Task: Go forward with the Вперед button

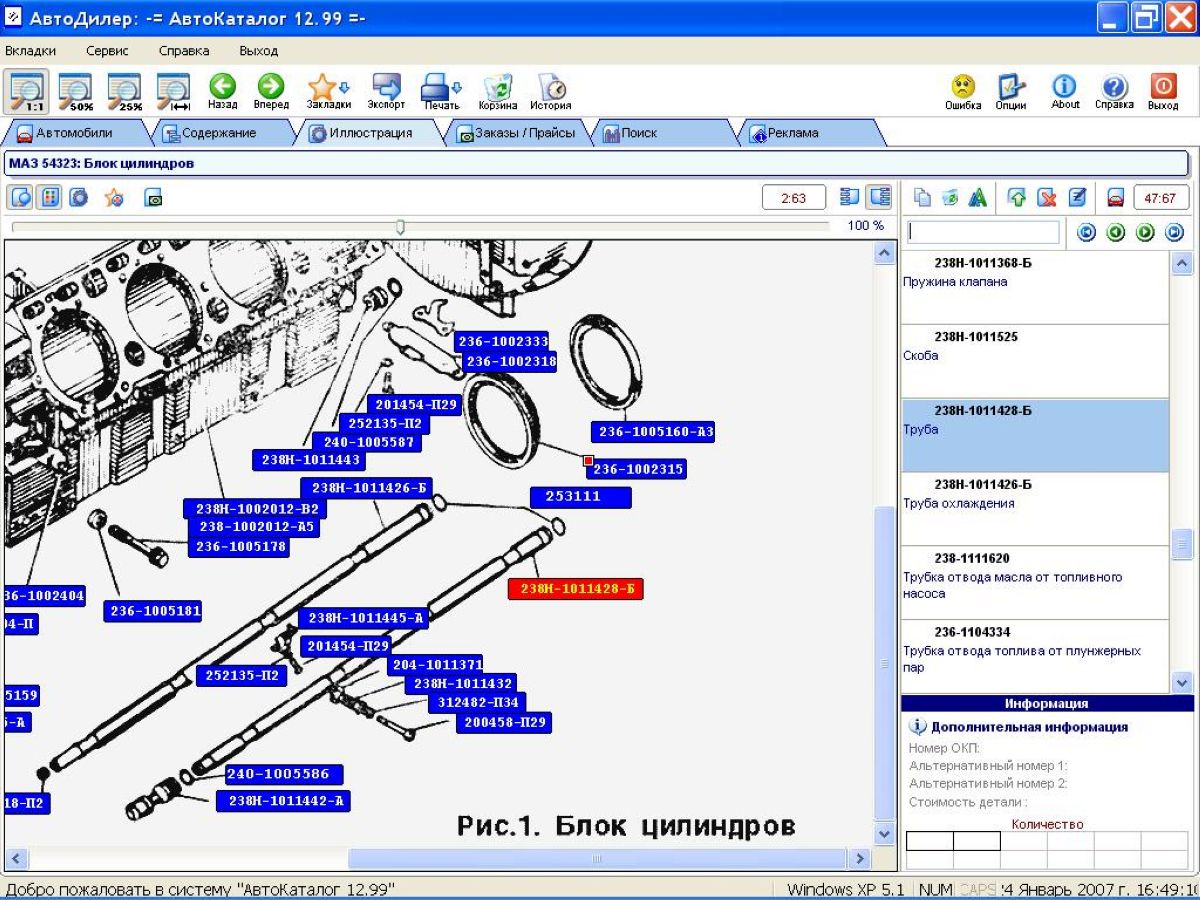Action: (271, 91)
